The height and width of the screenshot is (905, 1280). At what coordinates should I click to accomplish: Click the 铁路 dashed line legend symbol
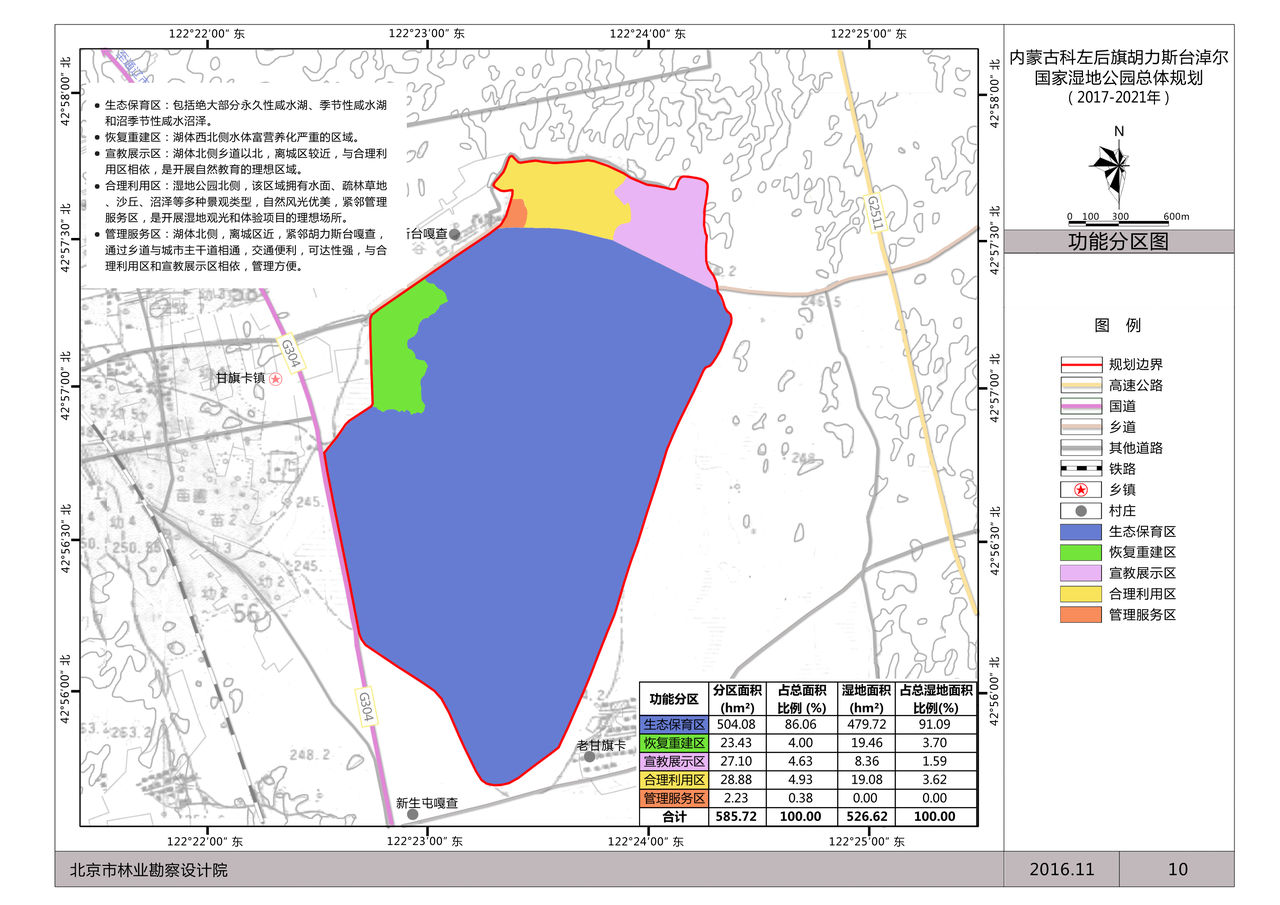pos(1081,469)
